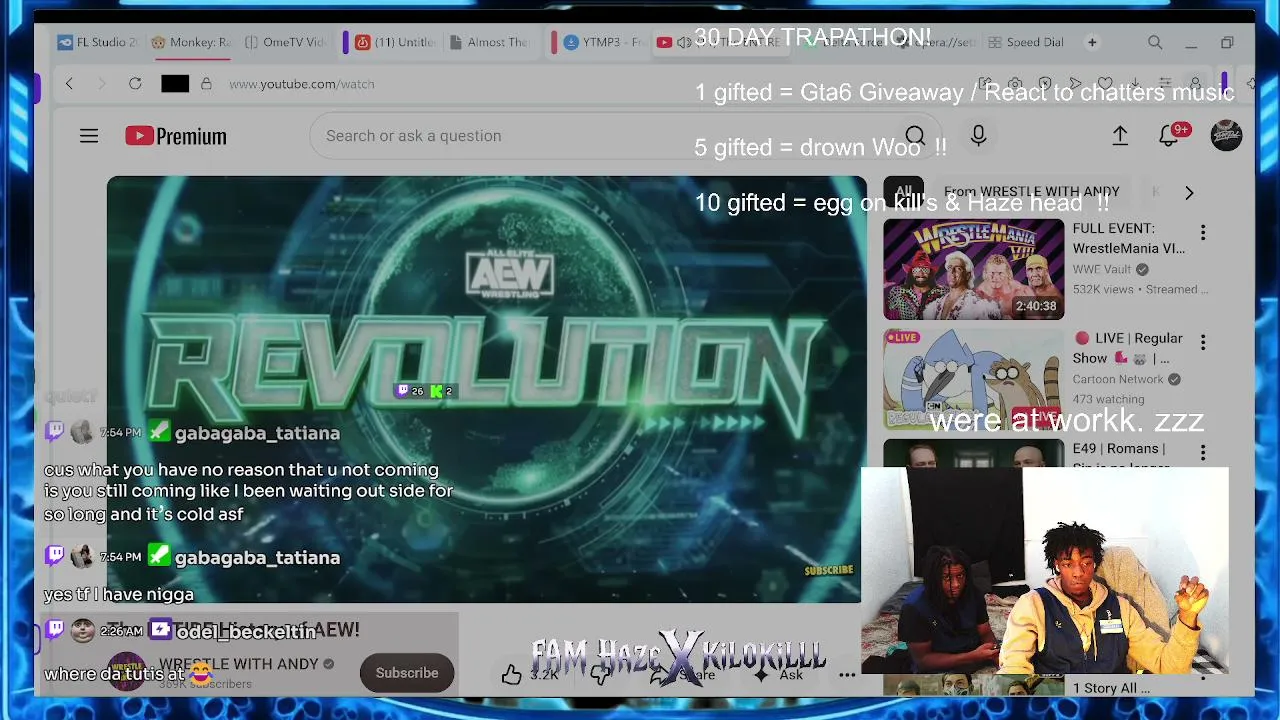Image resolution: width=1280 pixels, height=720 pixels.
Task: Reload the YouTube page
Action: (x=135, y=84)
